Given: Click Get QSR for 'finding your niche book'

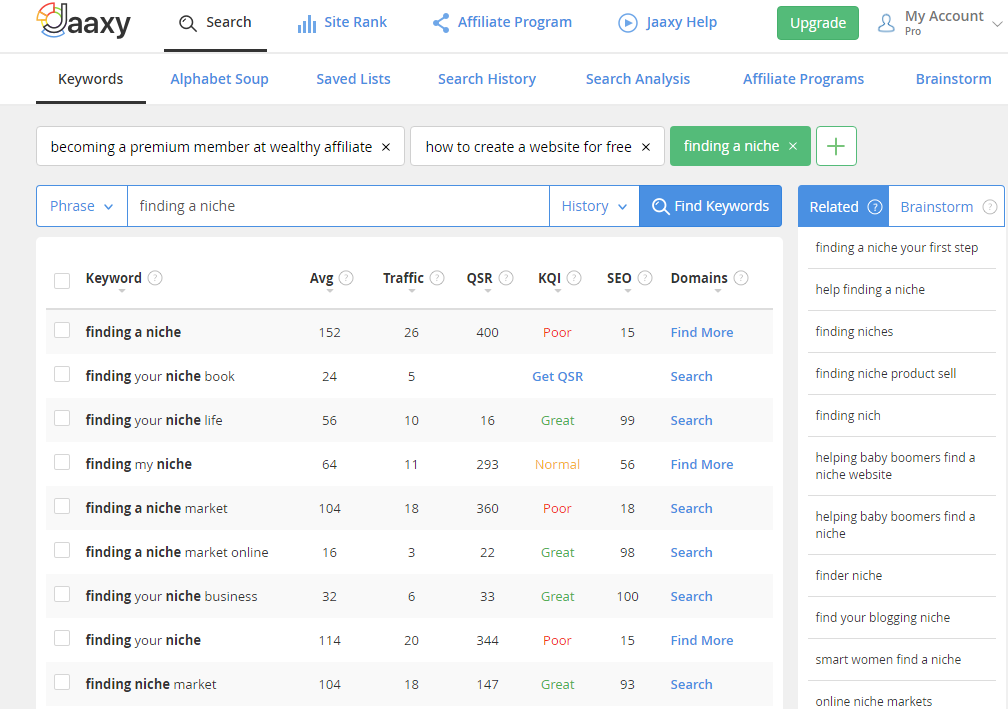Looking at the screenshot, I should click(557, 377).
